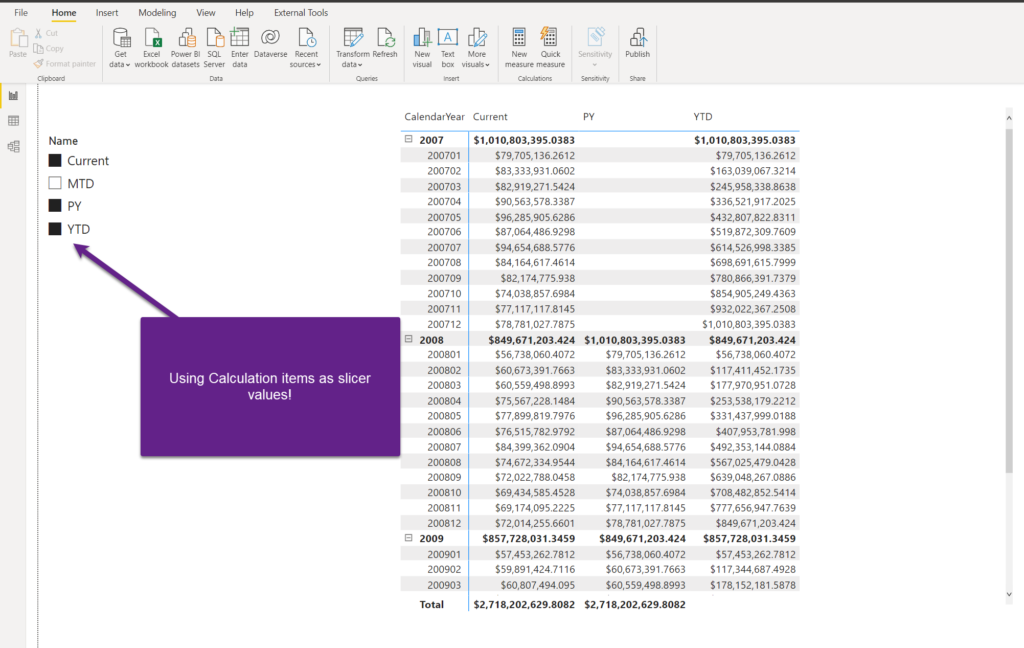Open the Enter data table icon
This screenshot has width=1024, height=648.
pyautogui.click(x=240, y=38)
